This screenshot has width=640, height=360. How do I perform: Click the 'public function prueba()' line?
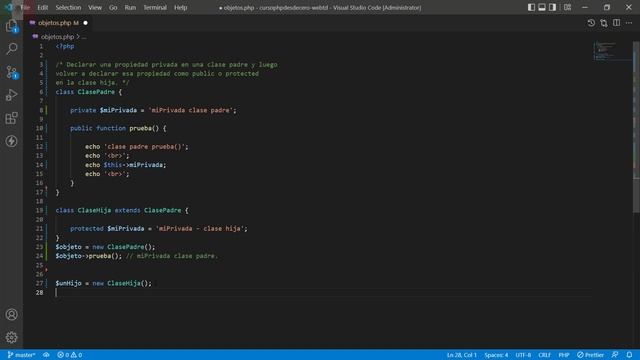118,128
